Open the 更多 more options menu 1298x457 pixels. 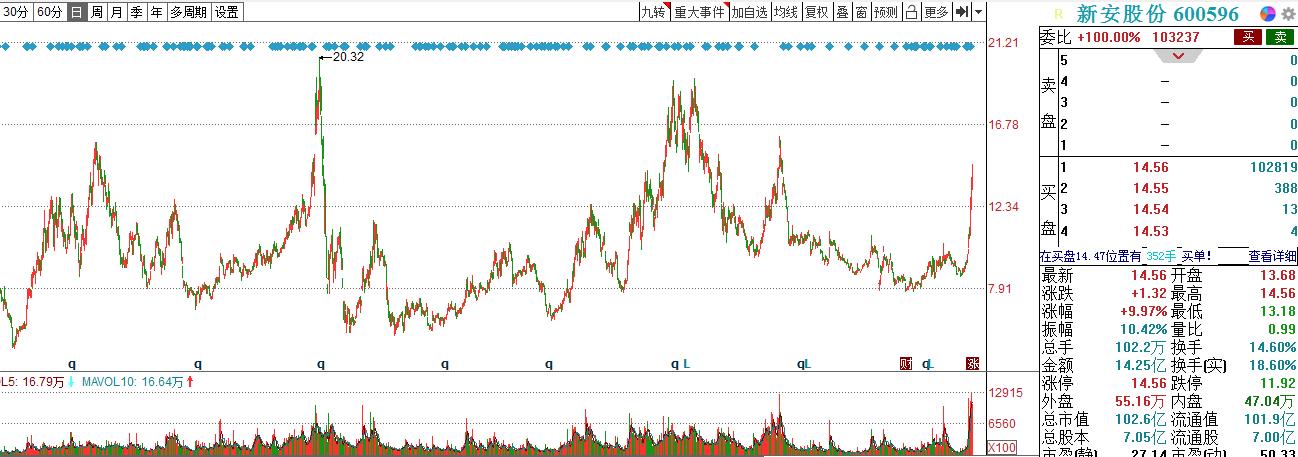[x=936, y=12]
